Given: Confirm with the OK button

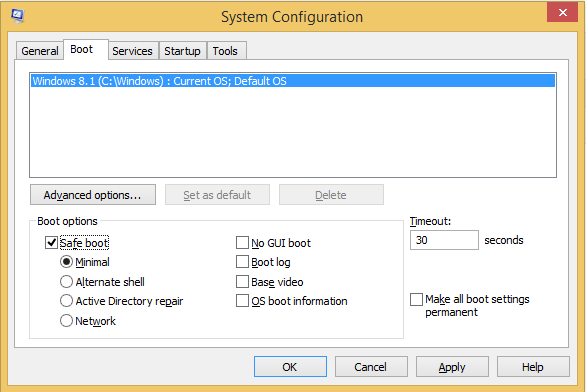Looking at the screenshot, I should (290, 367).
